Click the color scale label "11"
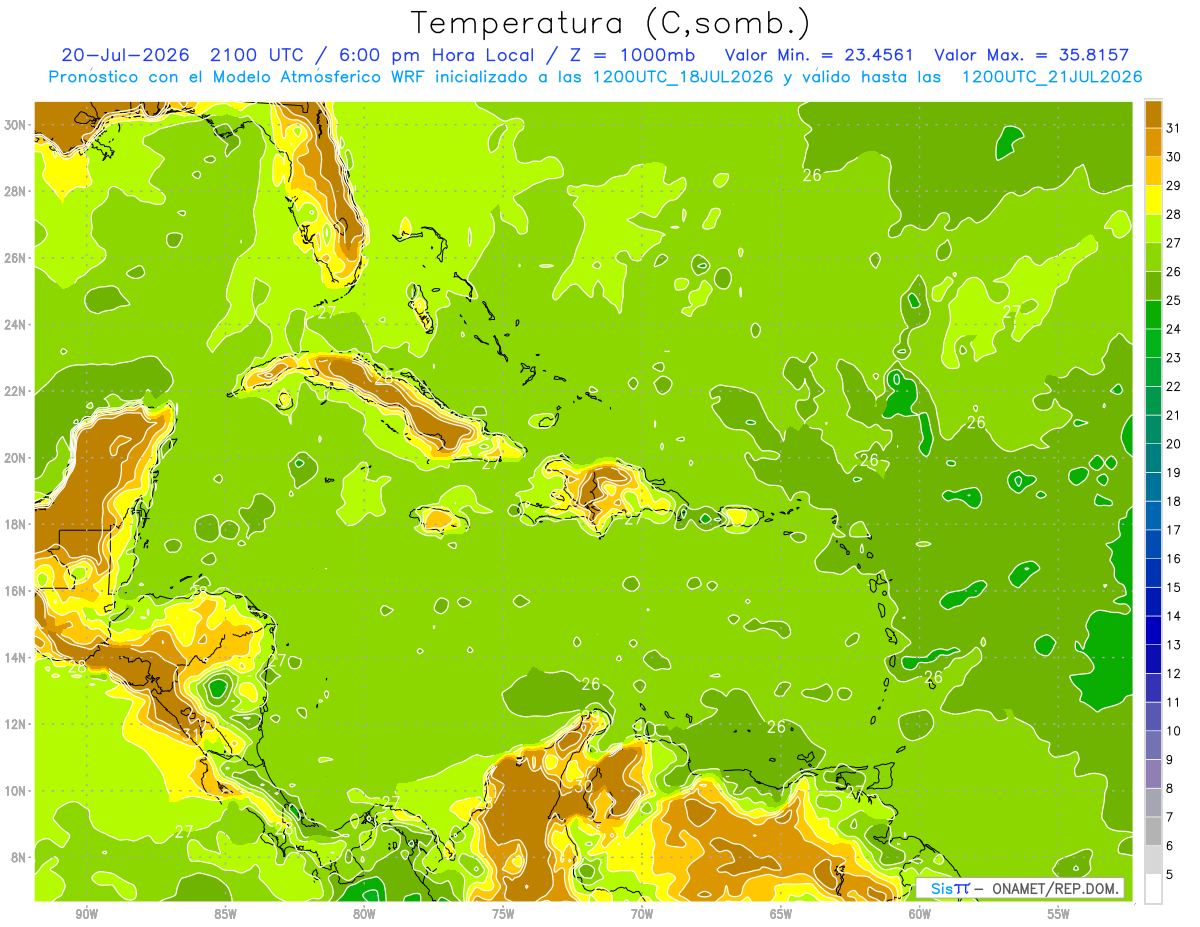 (1174, 702)
